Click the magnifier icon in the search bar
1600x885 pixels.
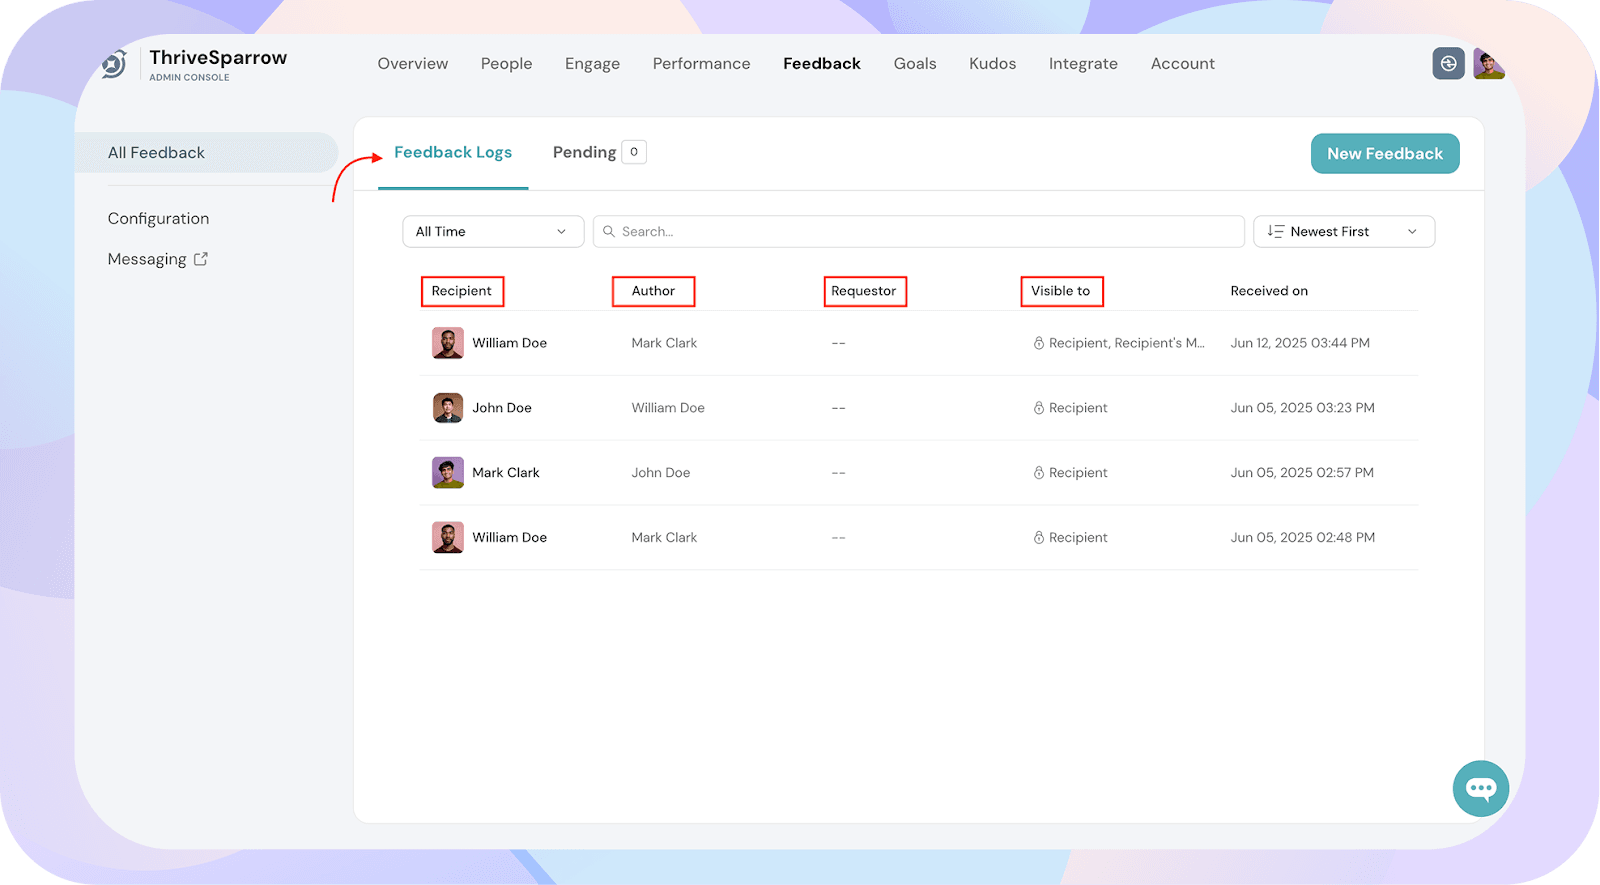tap(609, 232)
